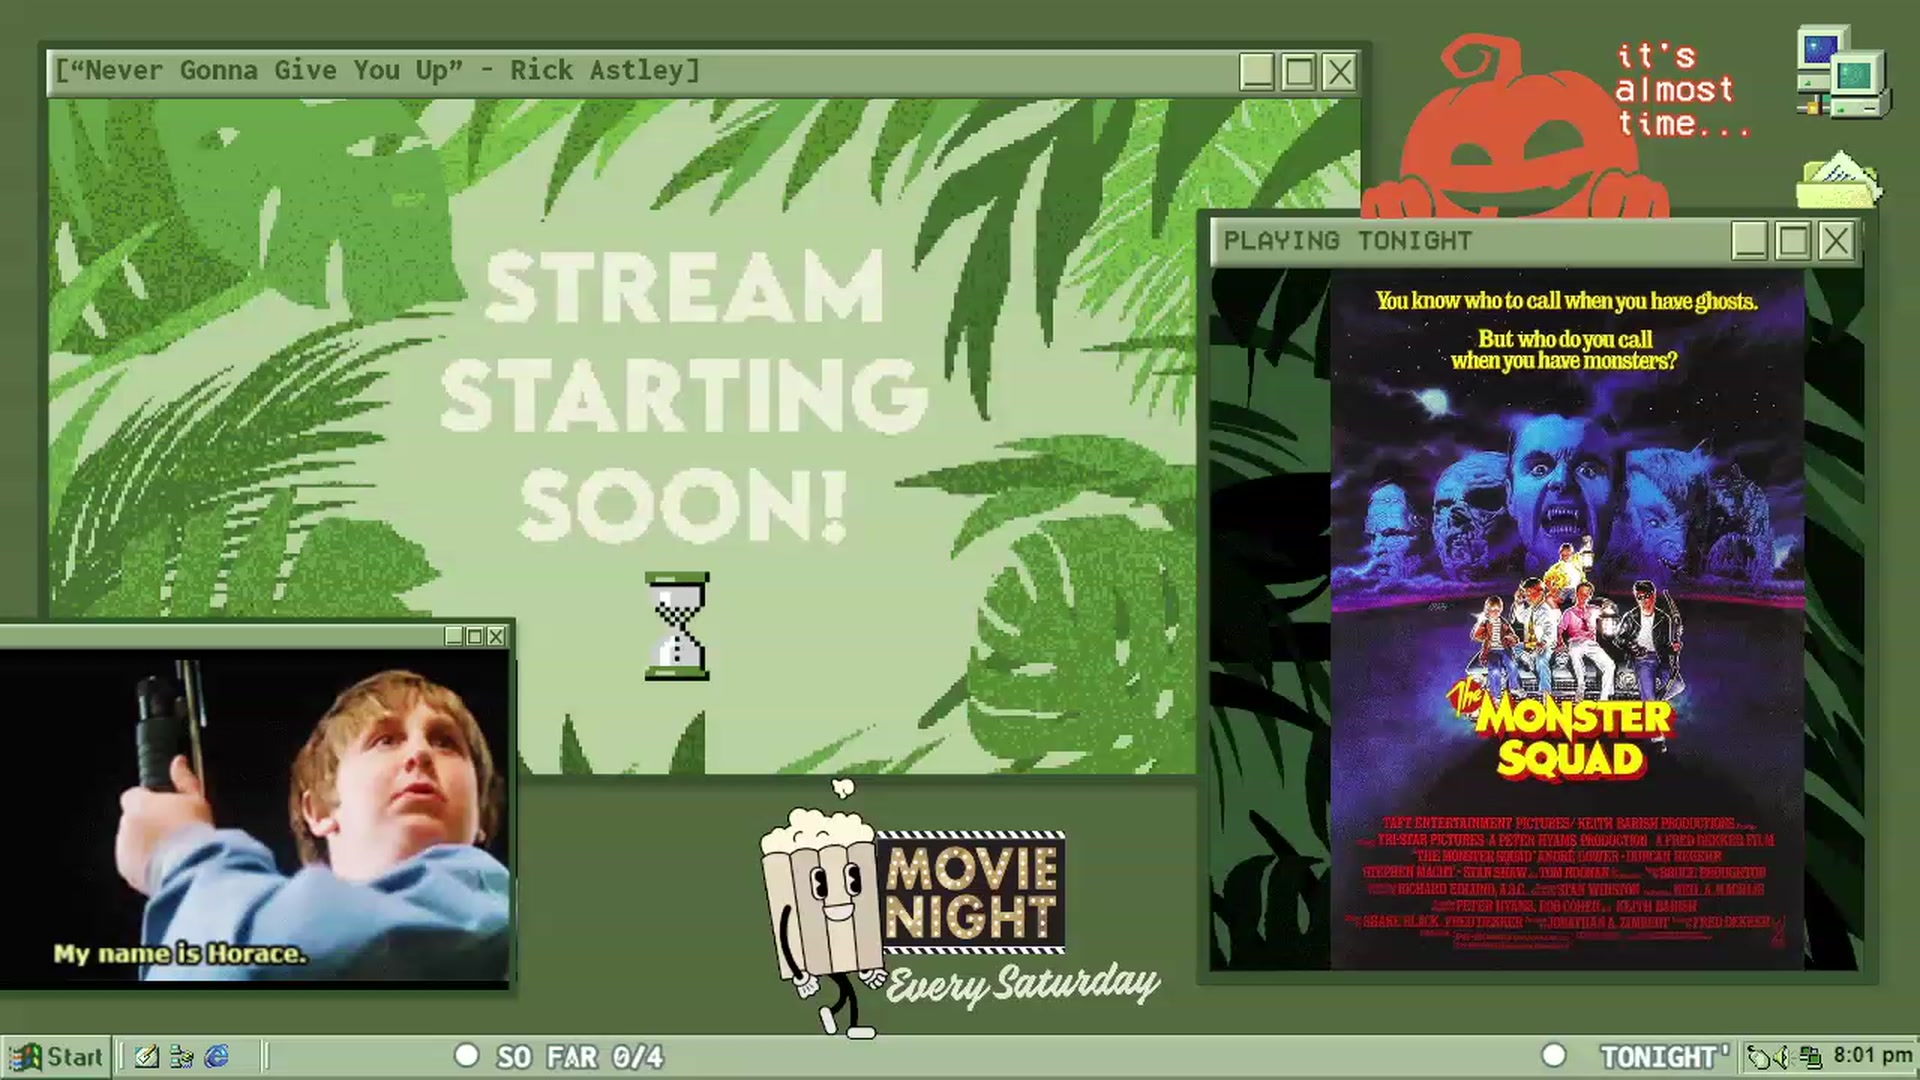Close the PLAYING TONIGHT window

(1836, 241)
